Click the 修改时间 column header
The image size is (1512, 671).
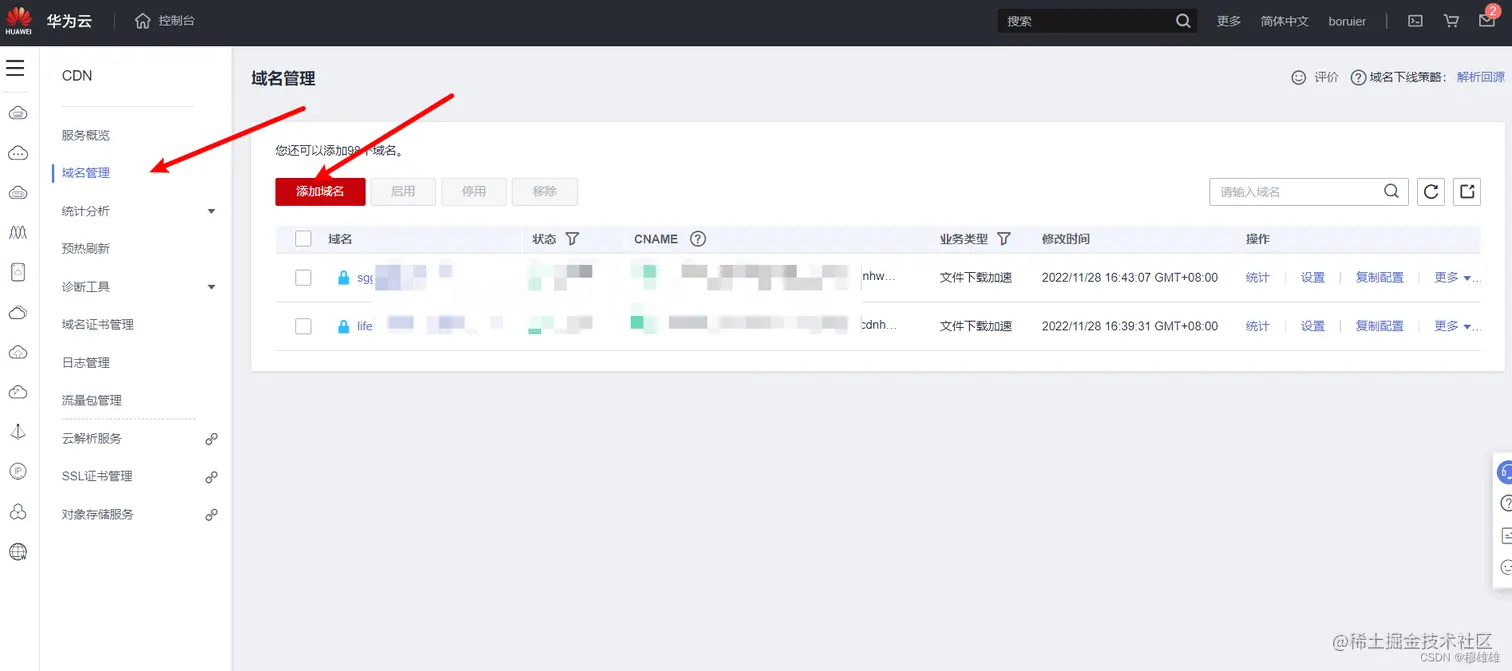(1066, 239)
